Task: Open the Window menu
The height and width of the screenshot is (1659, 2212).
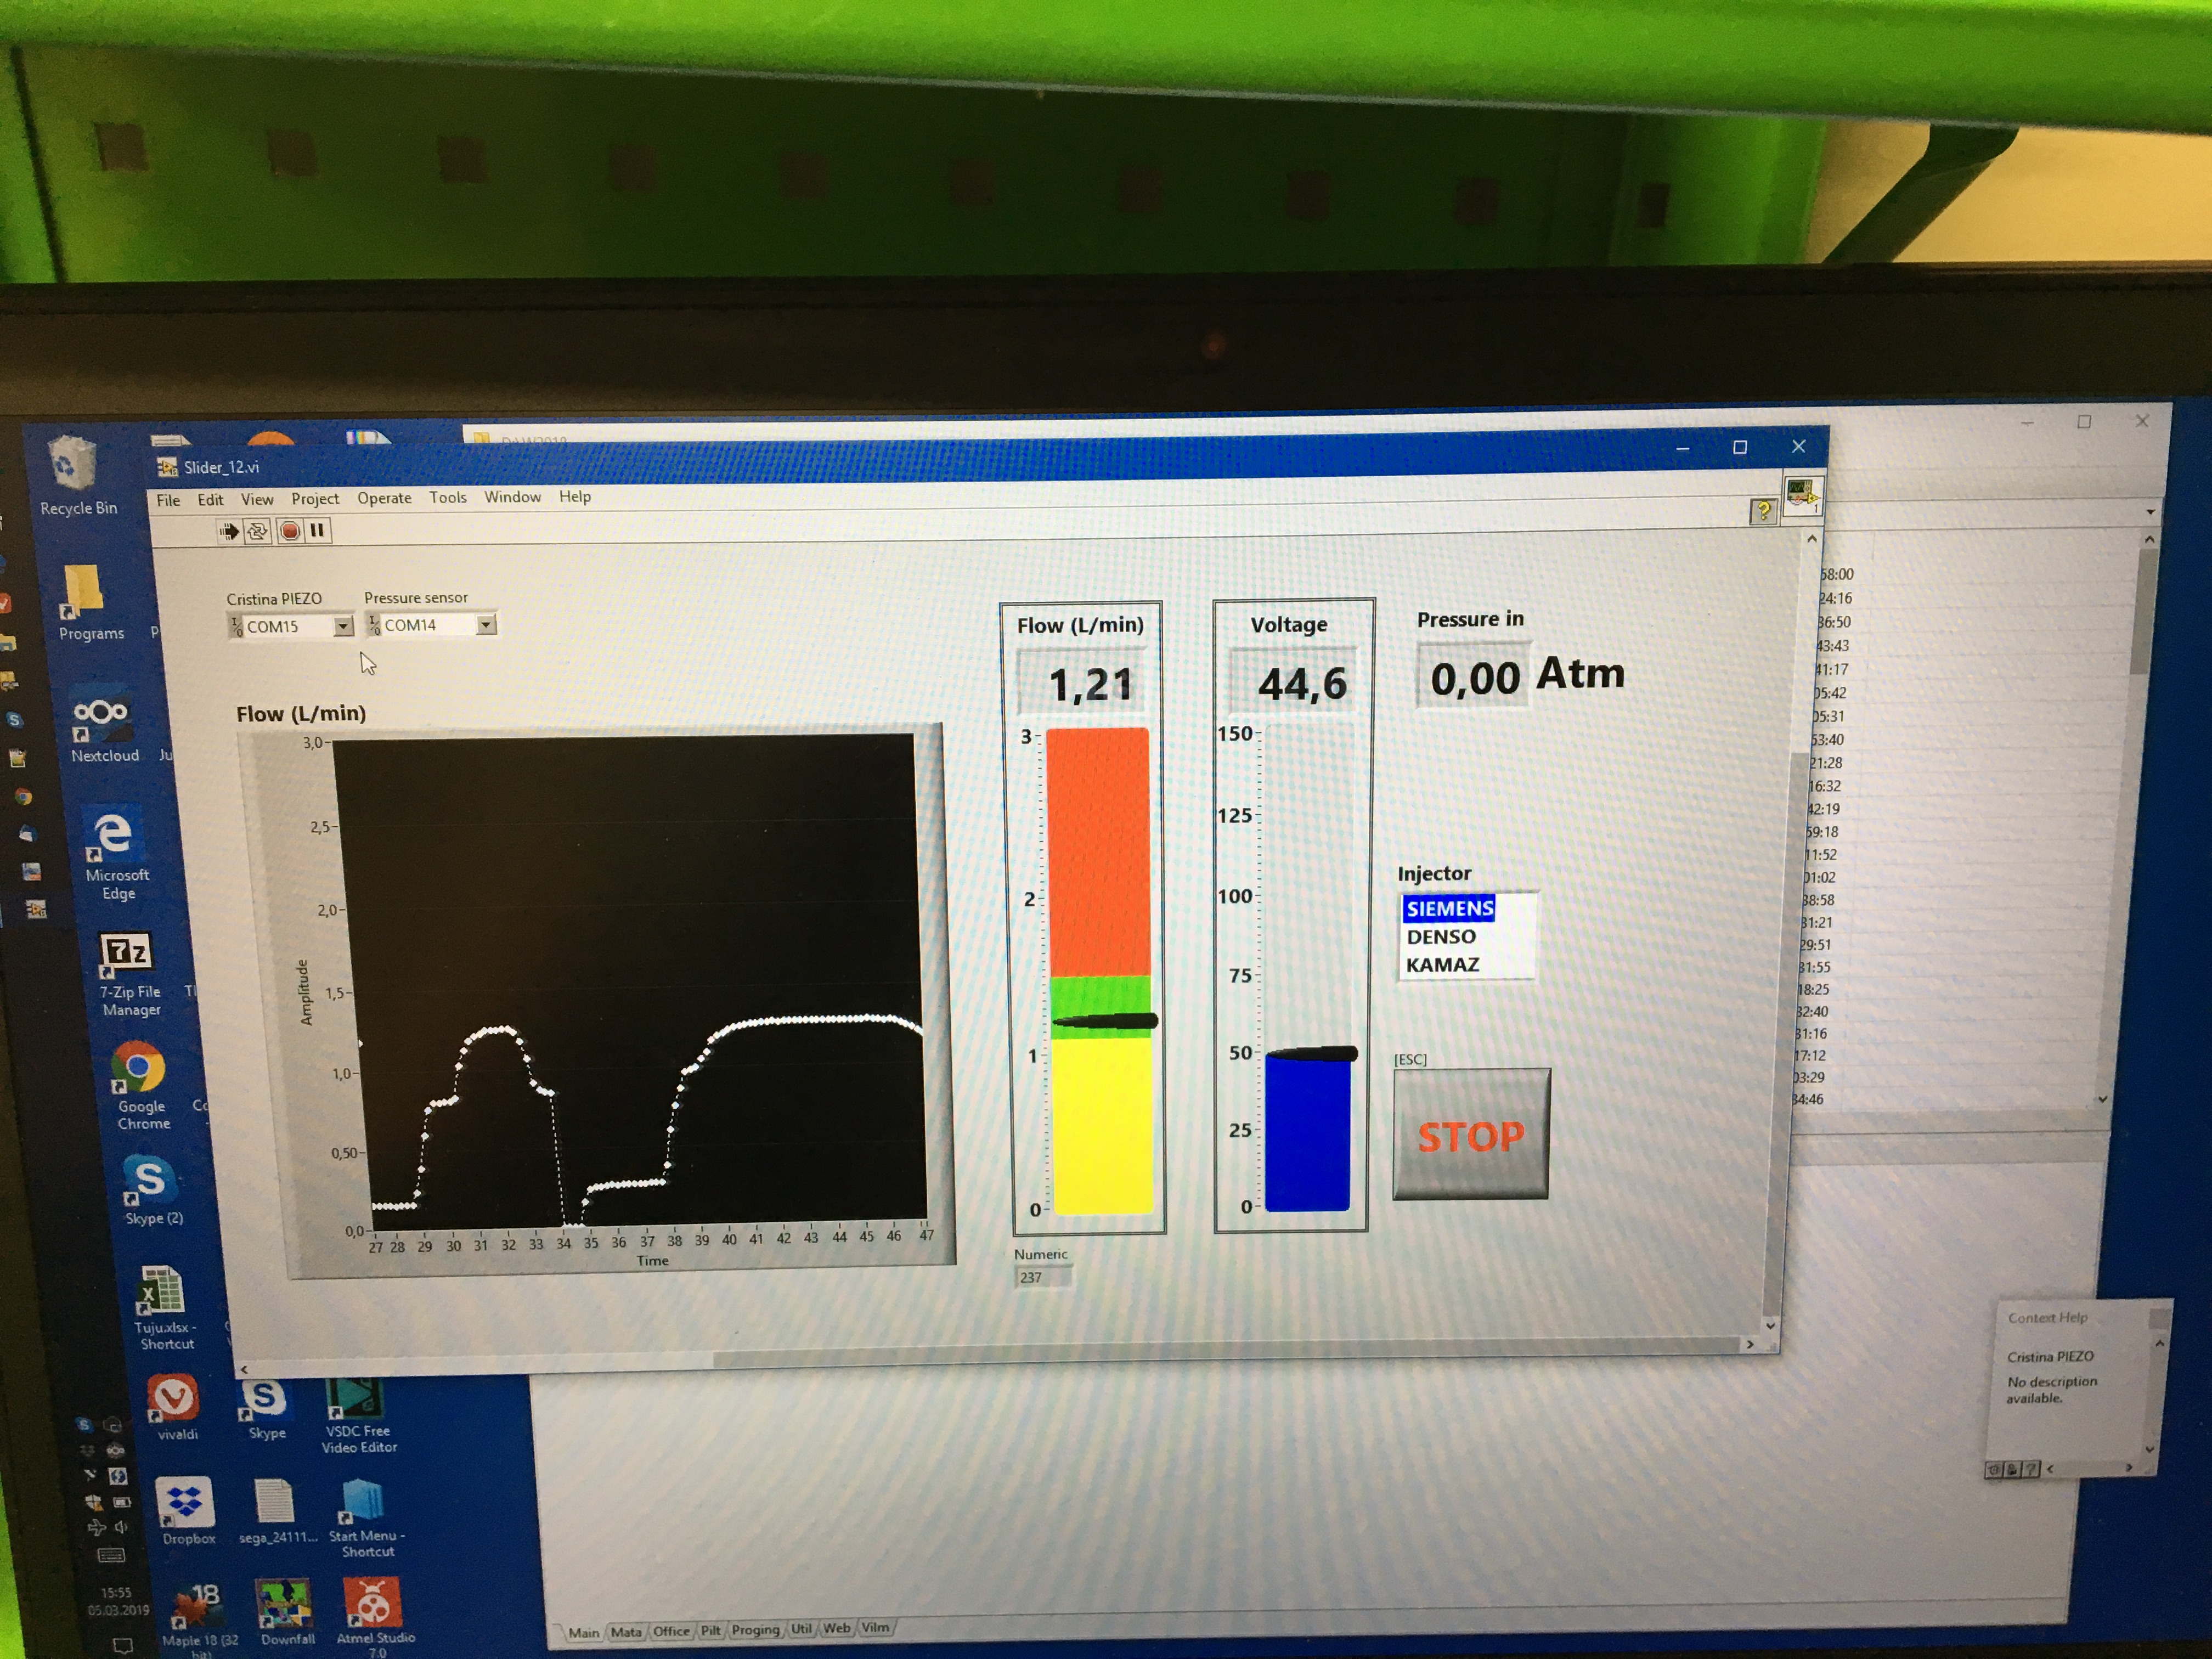Action: (x=512, y=497)
